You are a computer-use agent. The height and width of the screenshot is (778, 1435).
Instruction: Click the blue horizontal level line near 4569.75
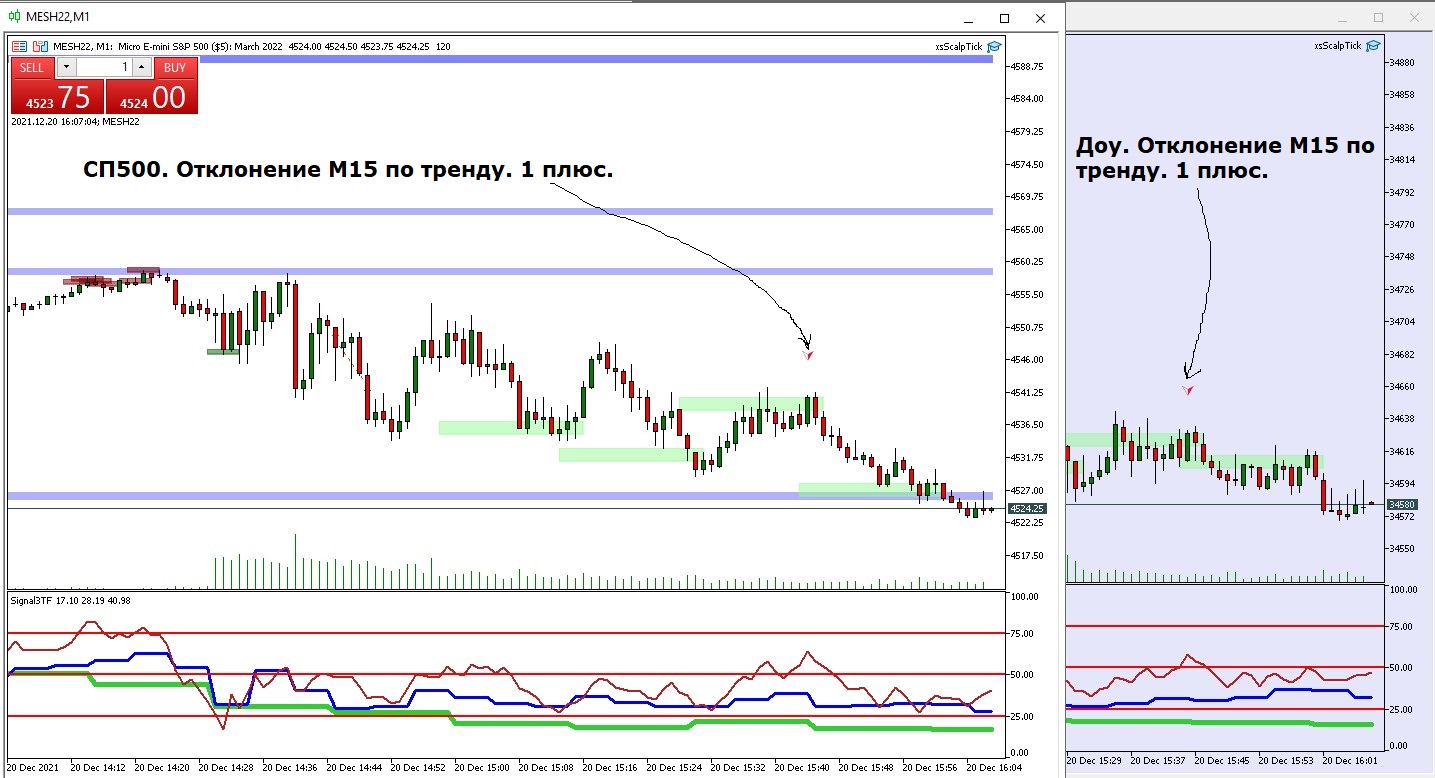point(500,211)
